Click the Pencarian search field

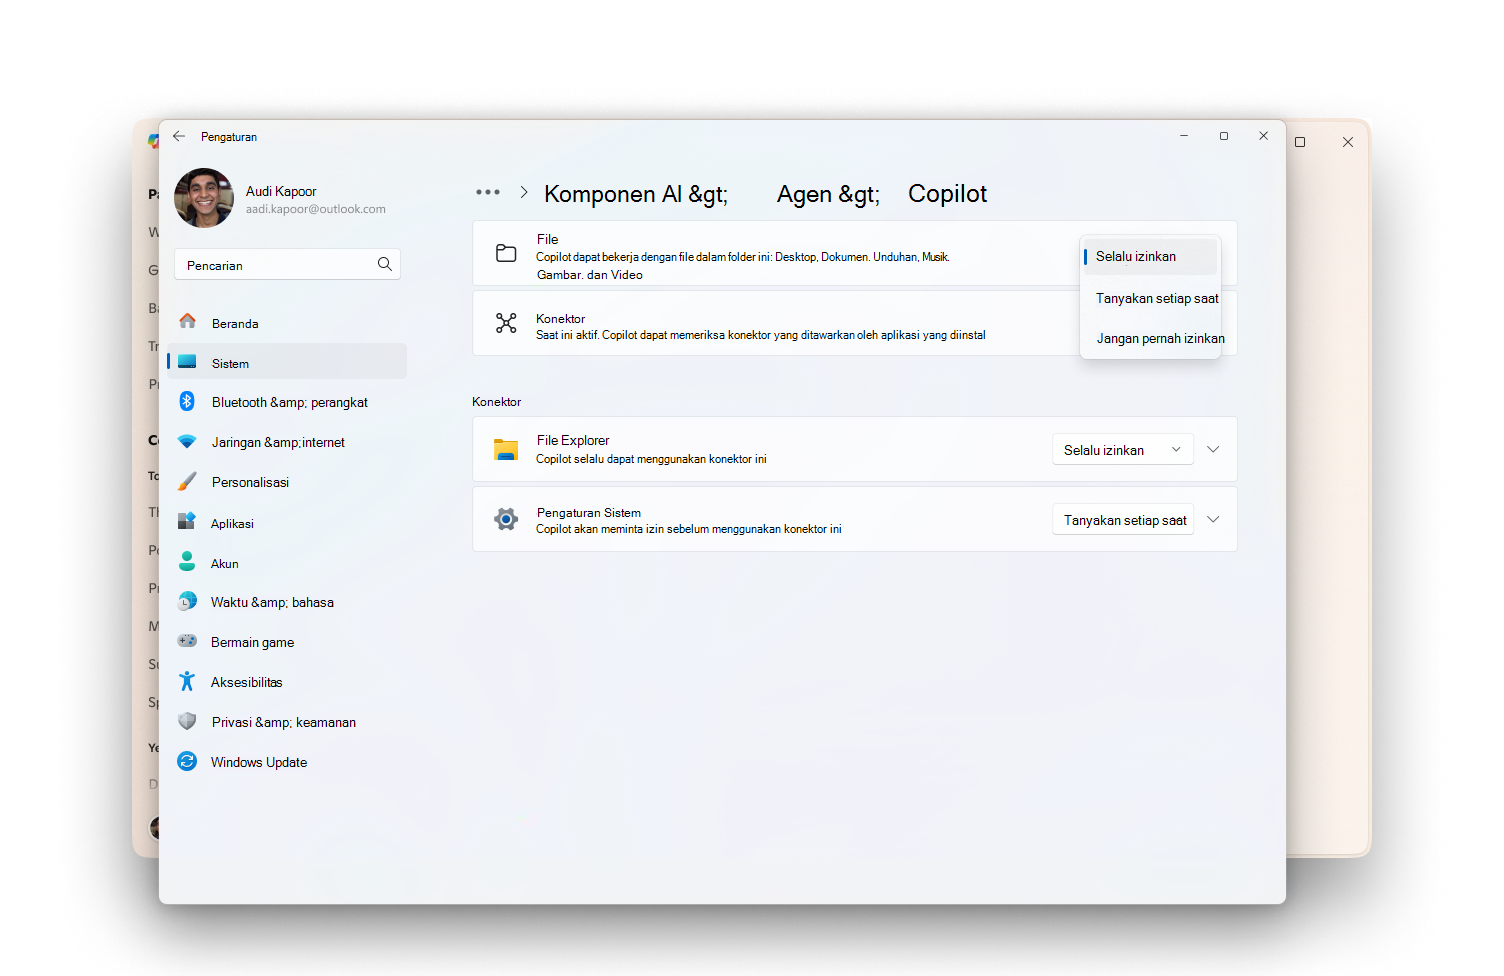(287, 265)
